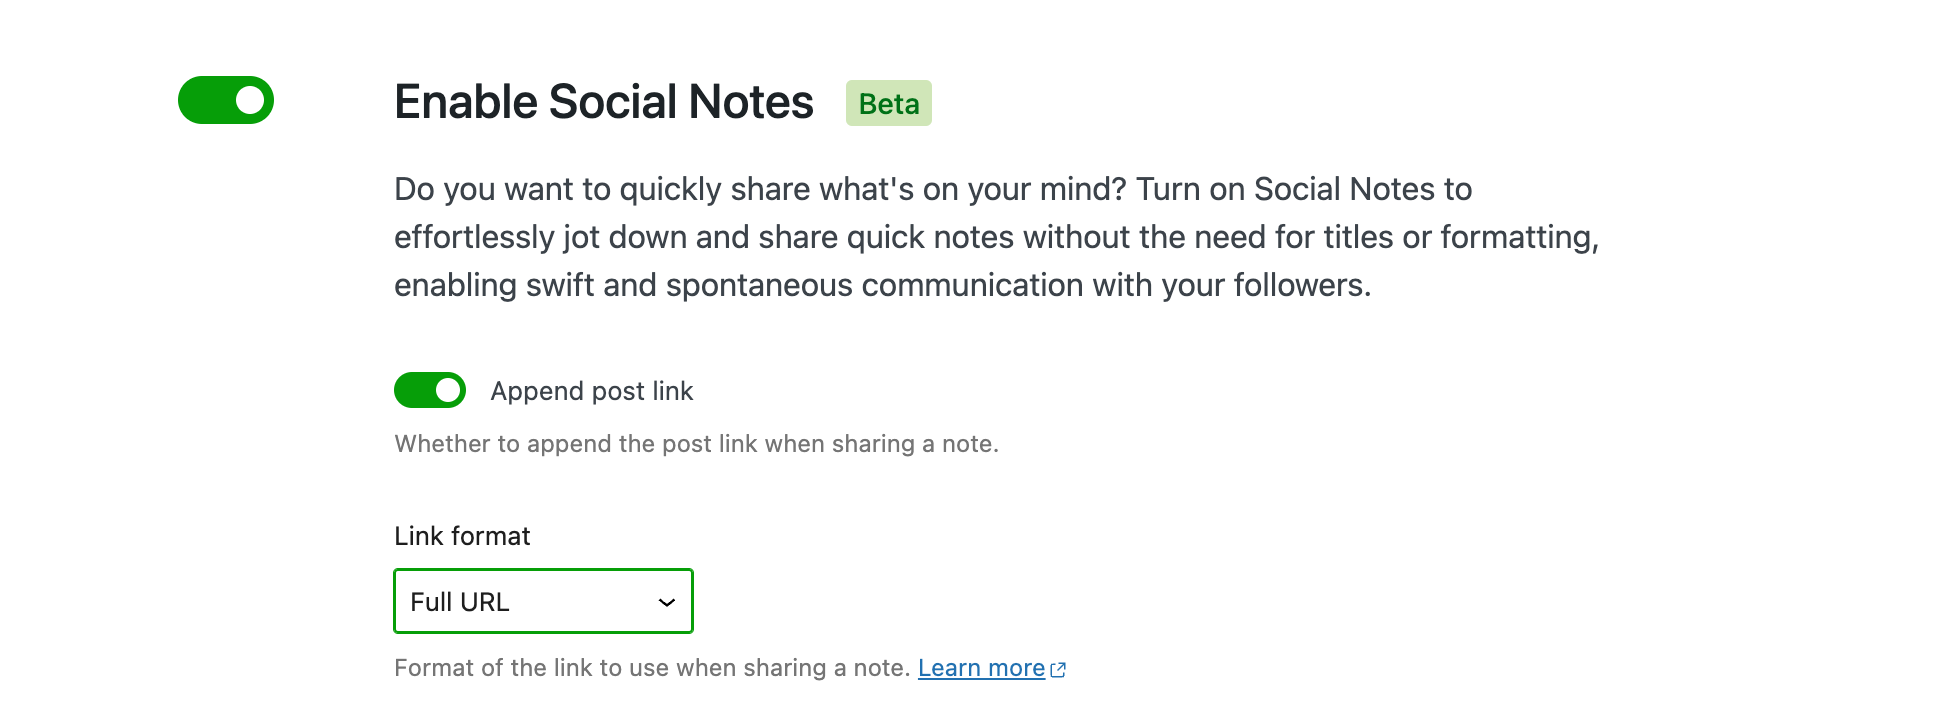The image size is (1956, 726).
Task: Click the 'Whether to append the post link' help text
Action: (696, 444)
